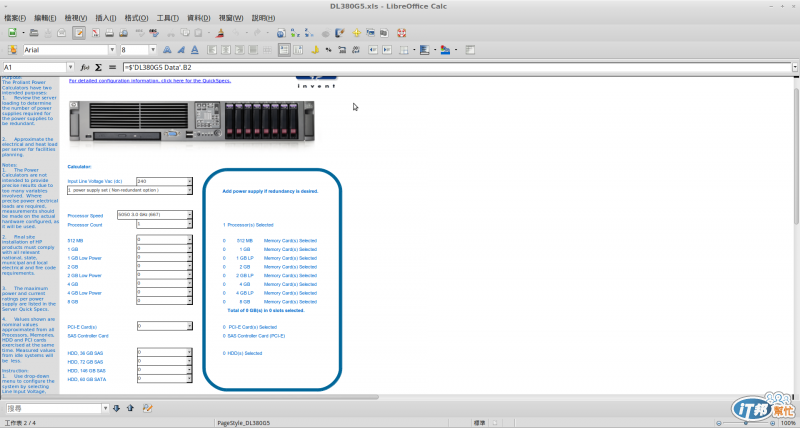The image size is (800, 428).
Task: Open the 格式 (Format) menu
Action: tap(136, 18)
